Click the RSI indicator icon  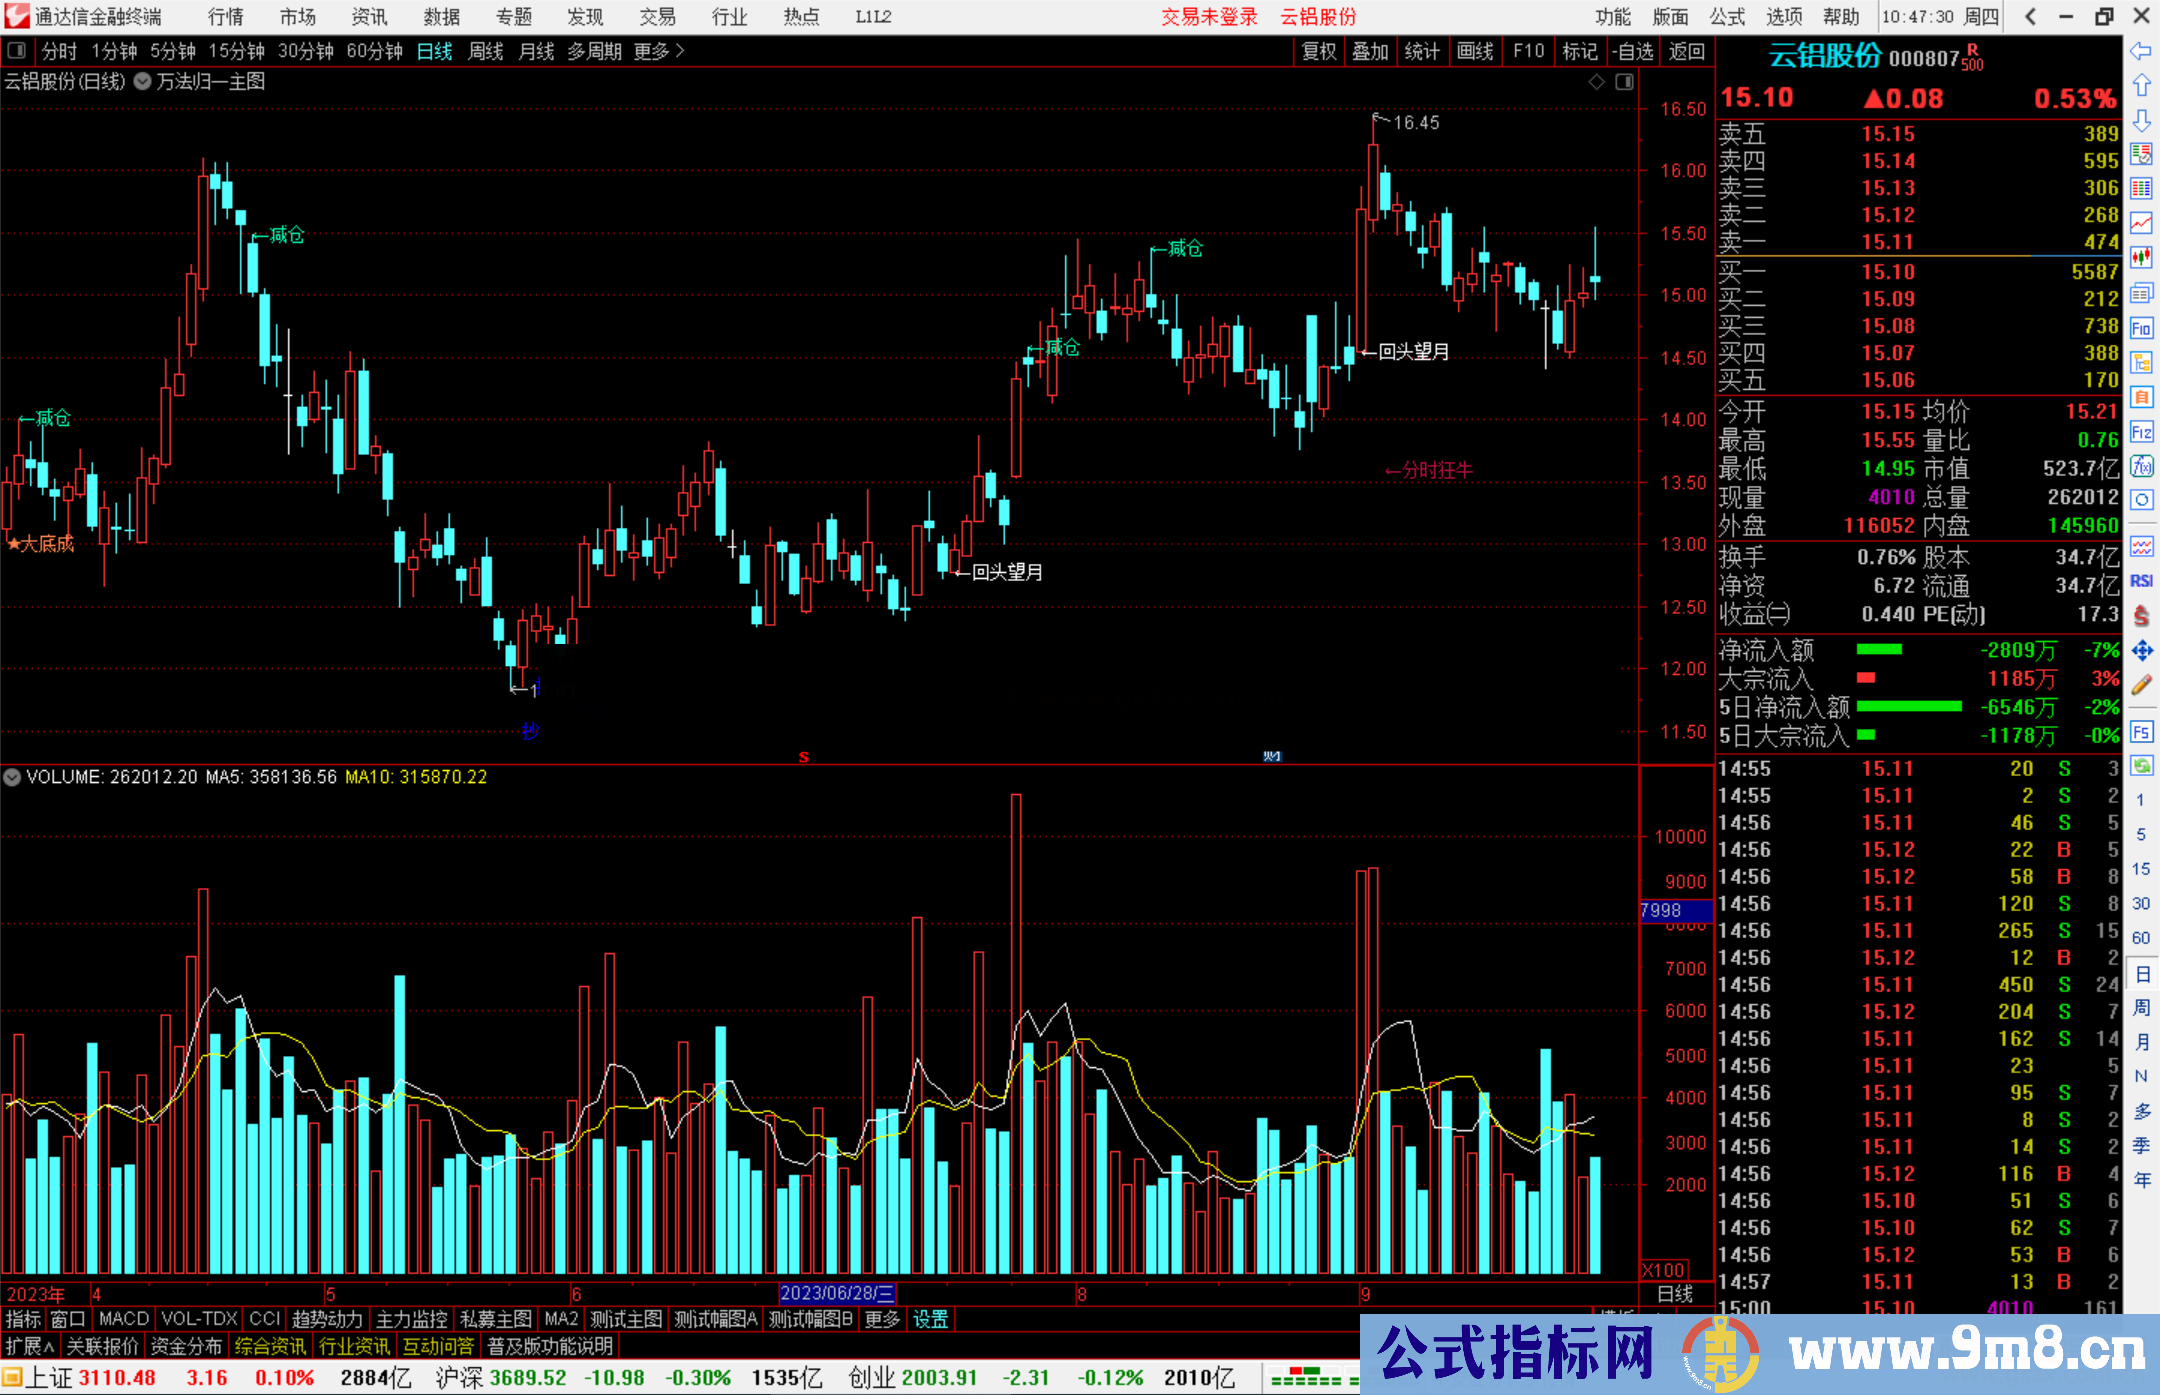2141,581
